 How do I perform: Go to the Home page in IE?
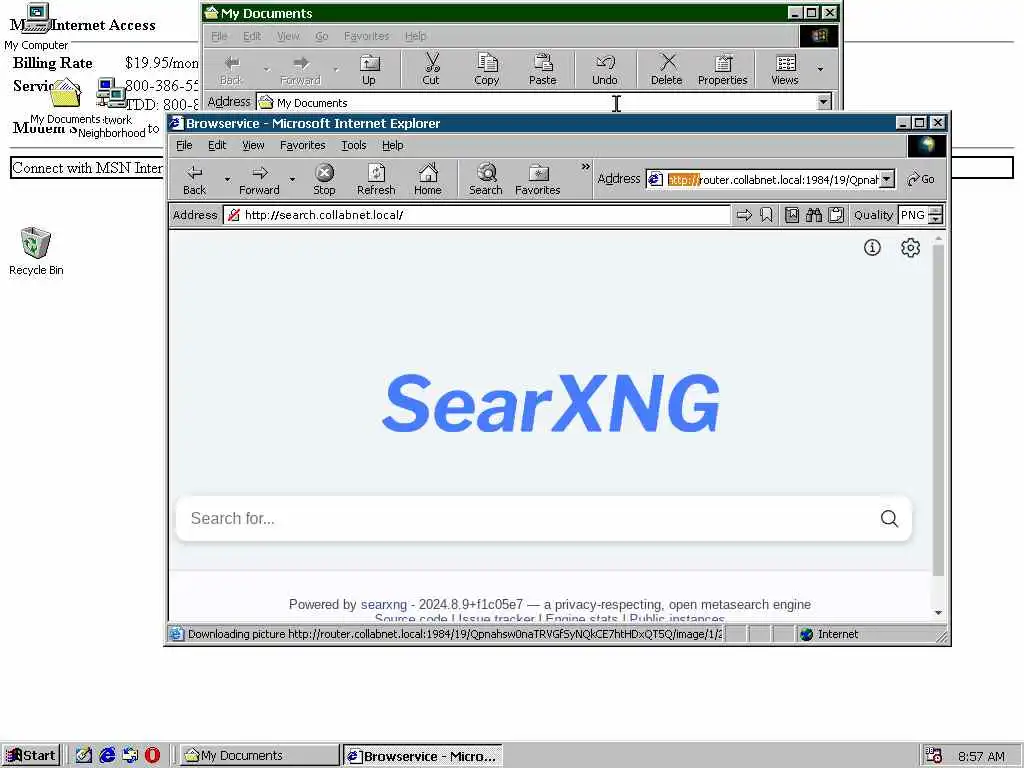(x=428, y=180)
